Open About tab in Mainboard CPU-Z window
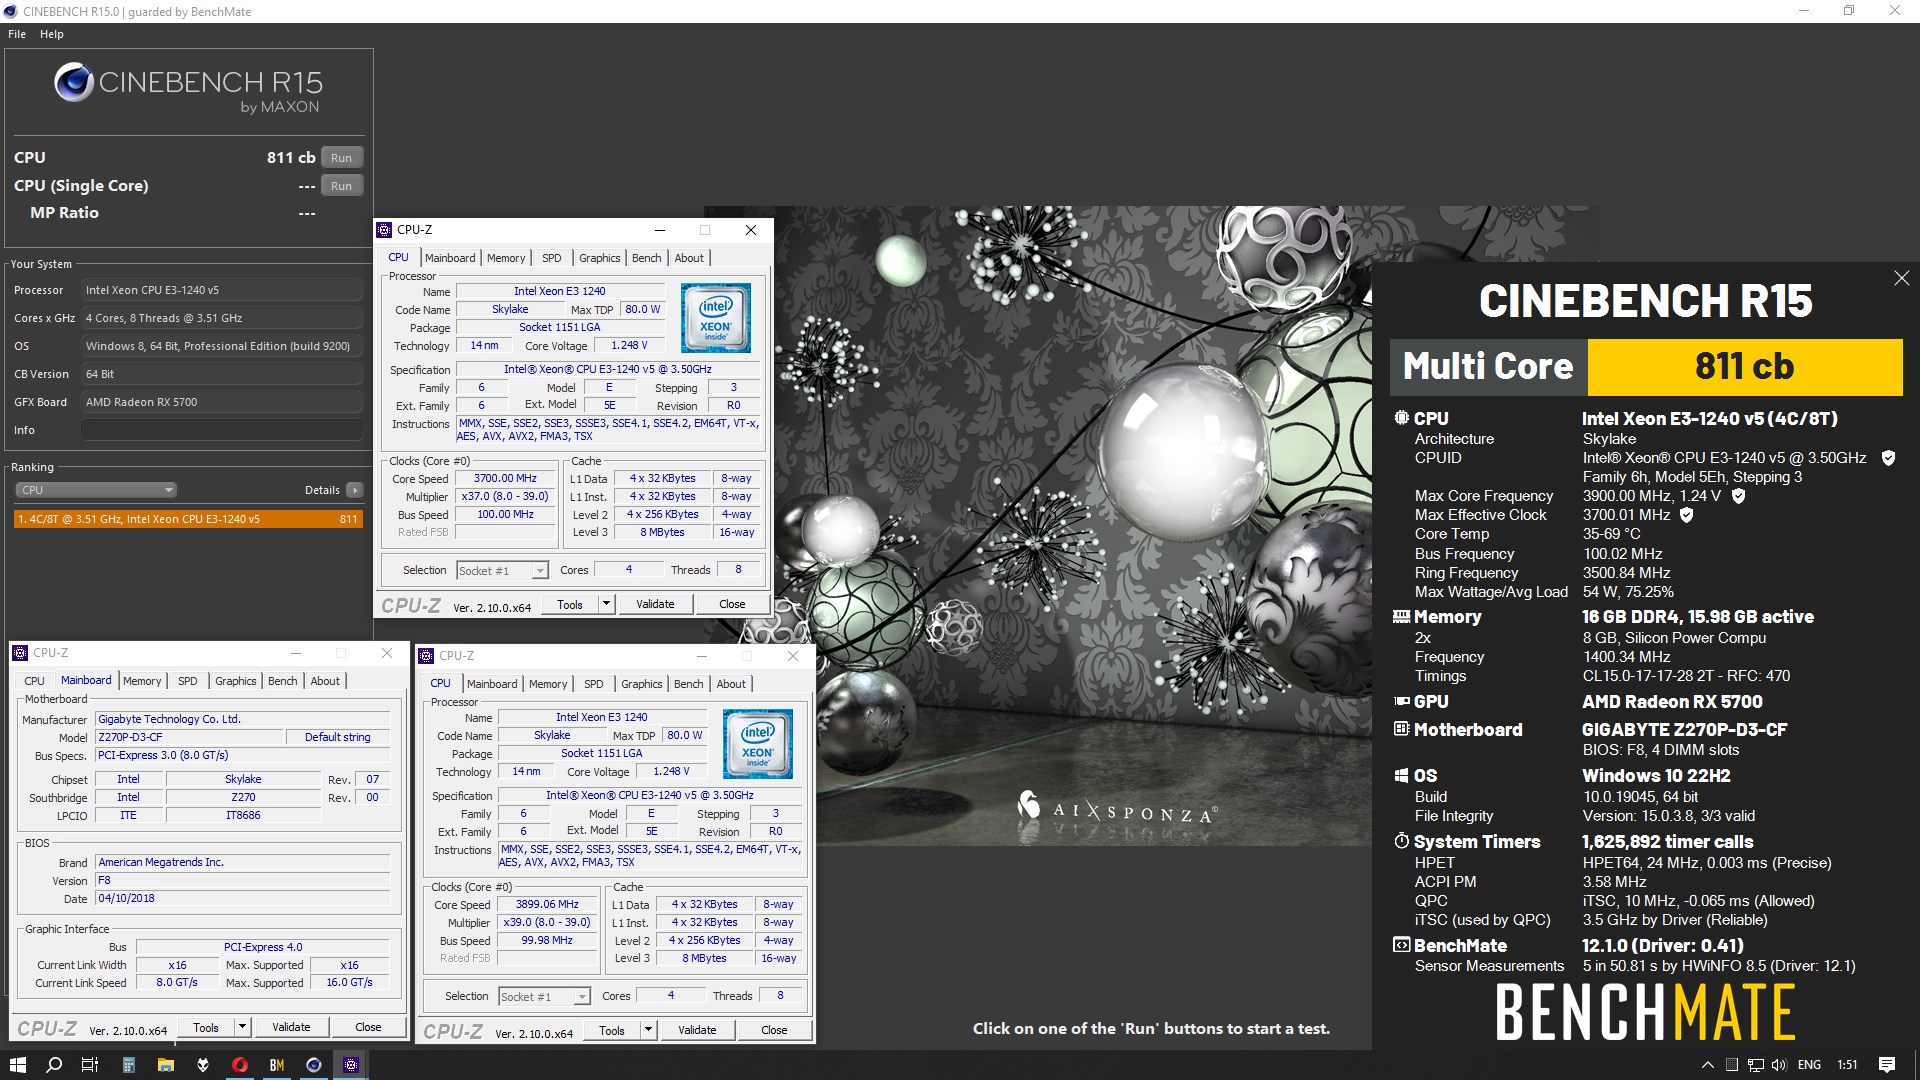 pos(325,681)
